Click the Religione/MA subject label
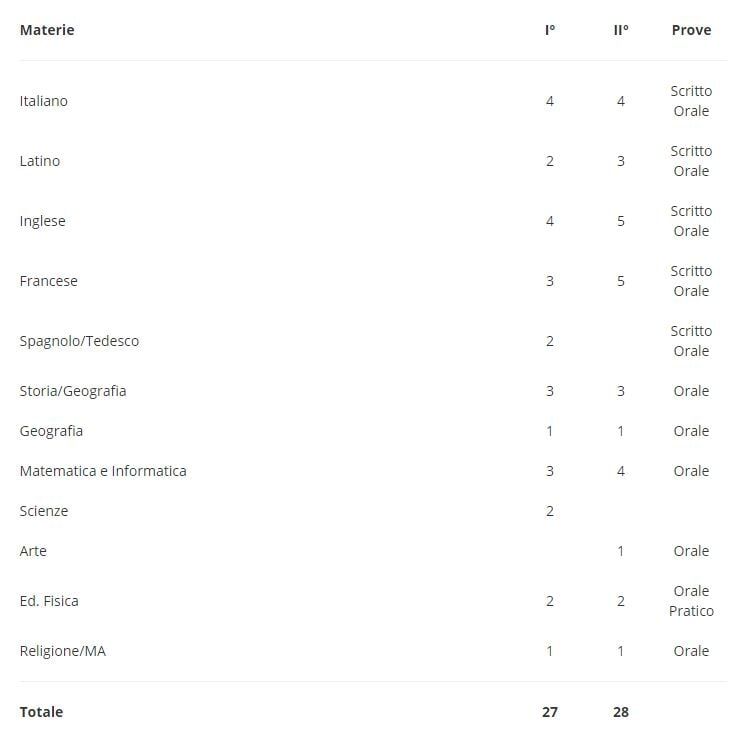 coord(63,651)
